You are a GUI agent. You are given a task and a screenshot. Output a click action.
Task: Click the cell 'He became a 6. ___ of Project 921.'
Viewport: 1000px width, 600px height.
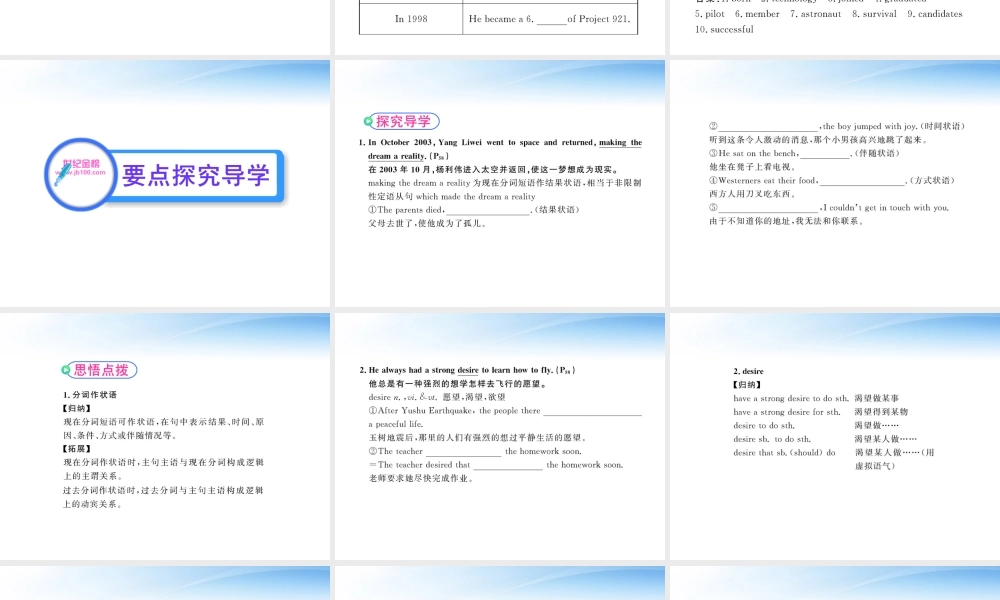point(550,18)
